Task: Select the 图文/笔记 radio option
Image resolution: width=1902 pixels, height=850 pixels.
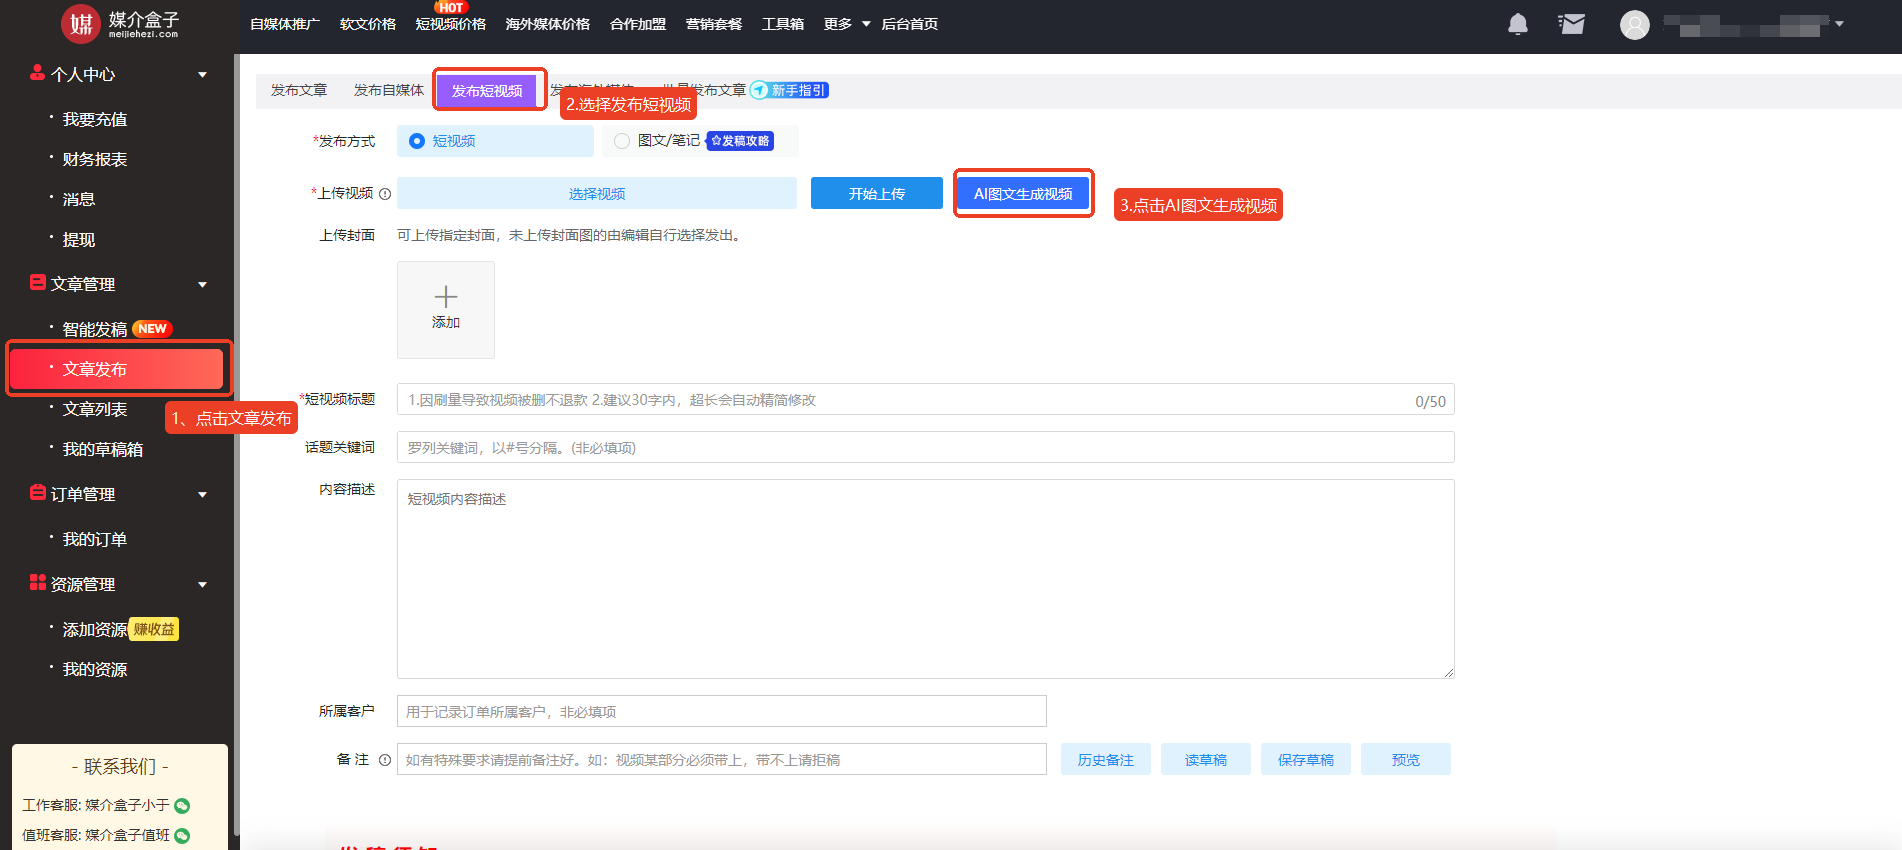Action: pyautogui.click(x=622, y=141)
